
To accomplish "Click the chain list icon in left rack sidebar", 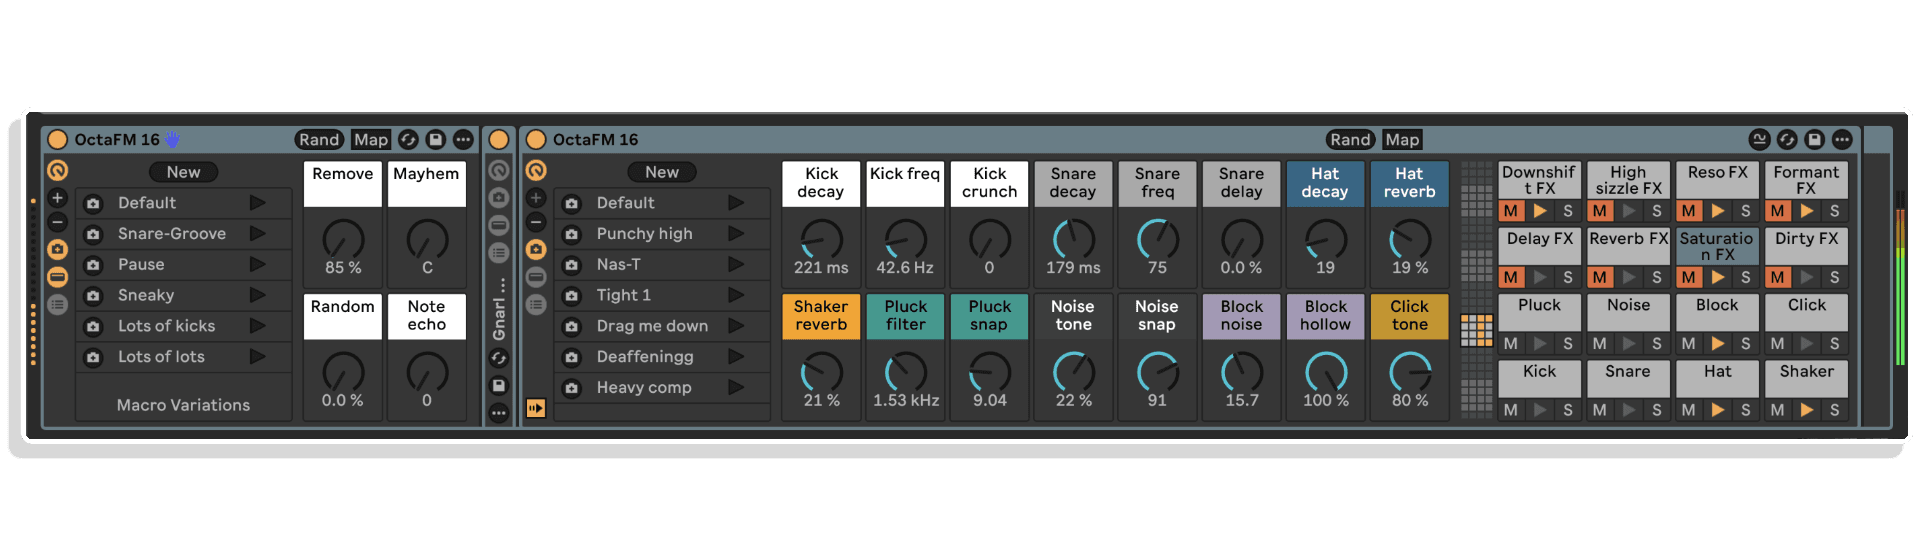I will pyautogui.click(x=58, y=304).
